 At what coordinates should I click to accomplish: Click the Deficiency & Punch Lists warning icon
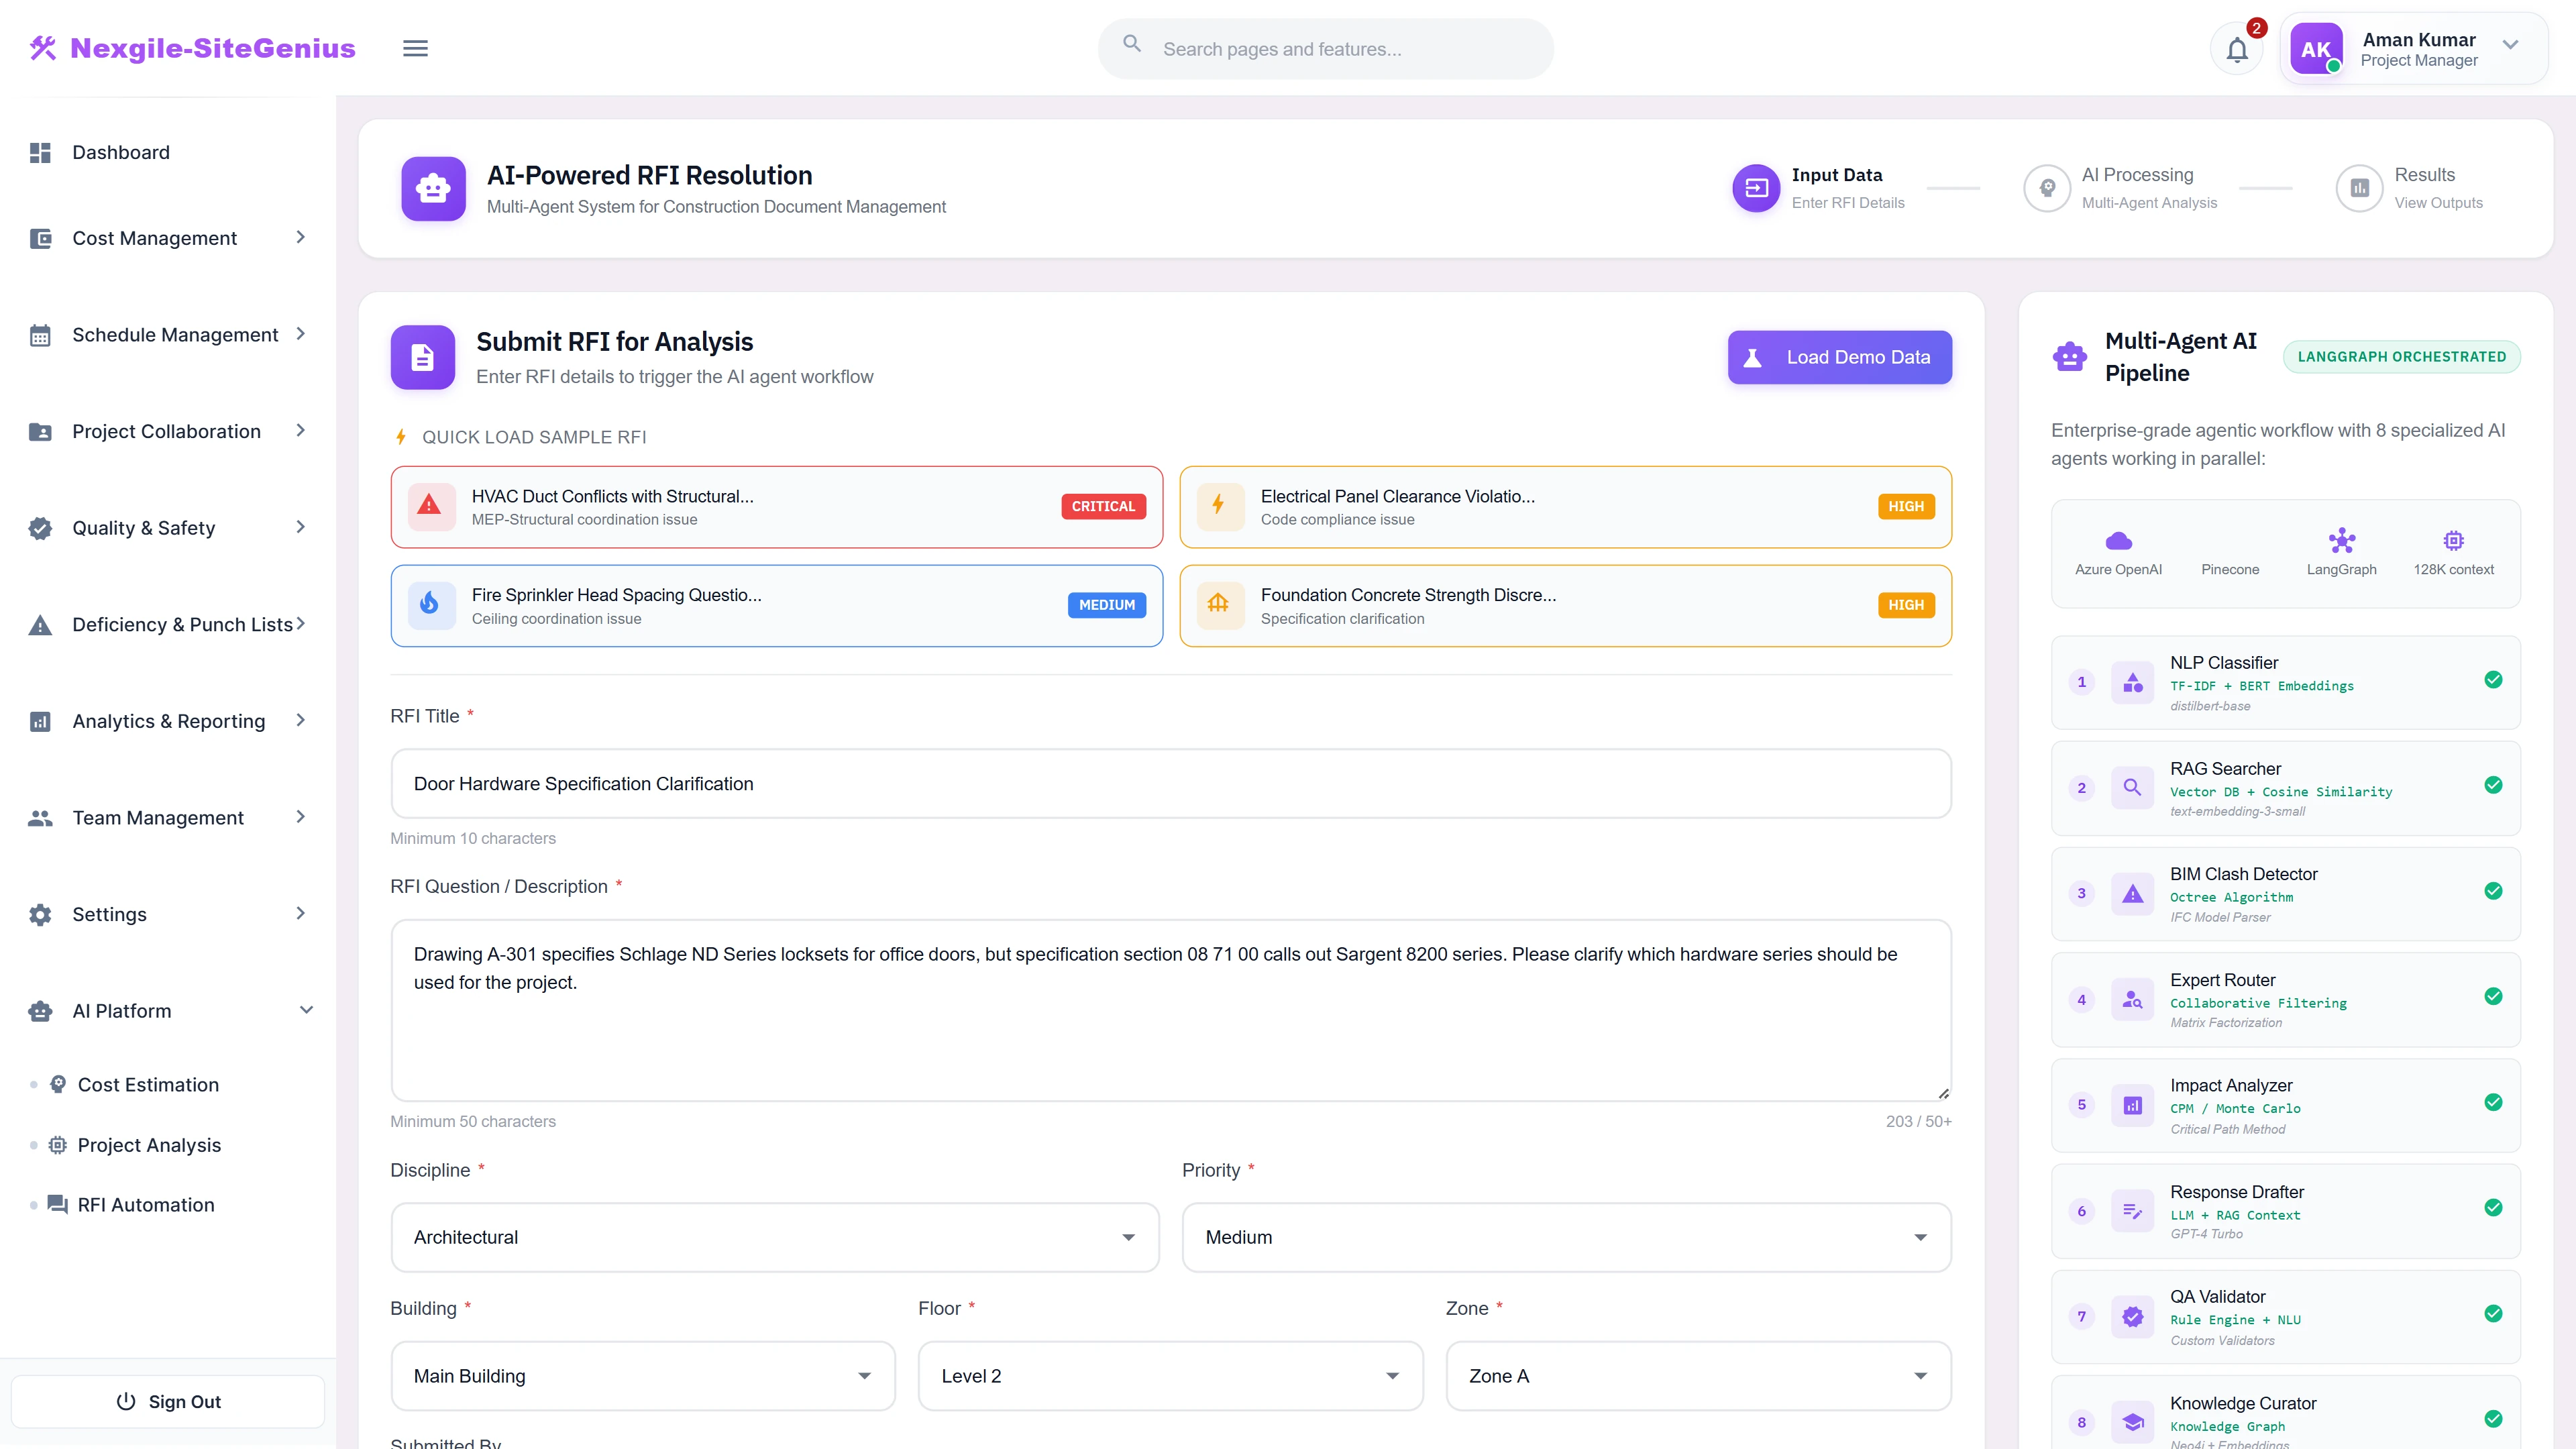coord(40,624)
